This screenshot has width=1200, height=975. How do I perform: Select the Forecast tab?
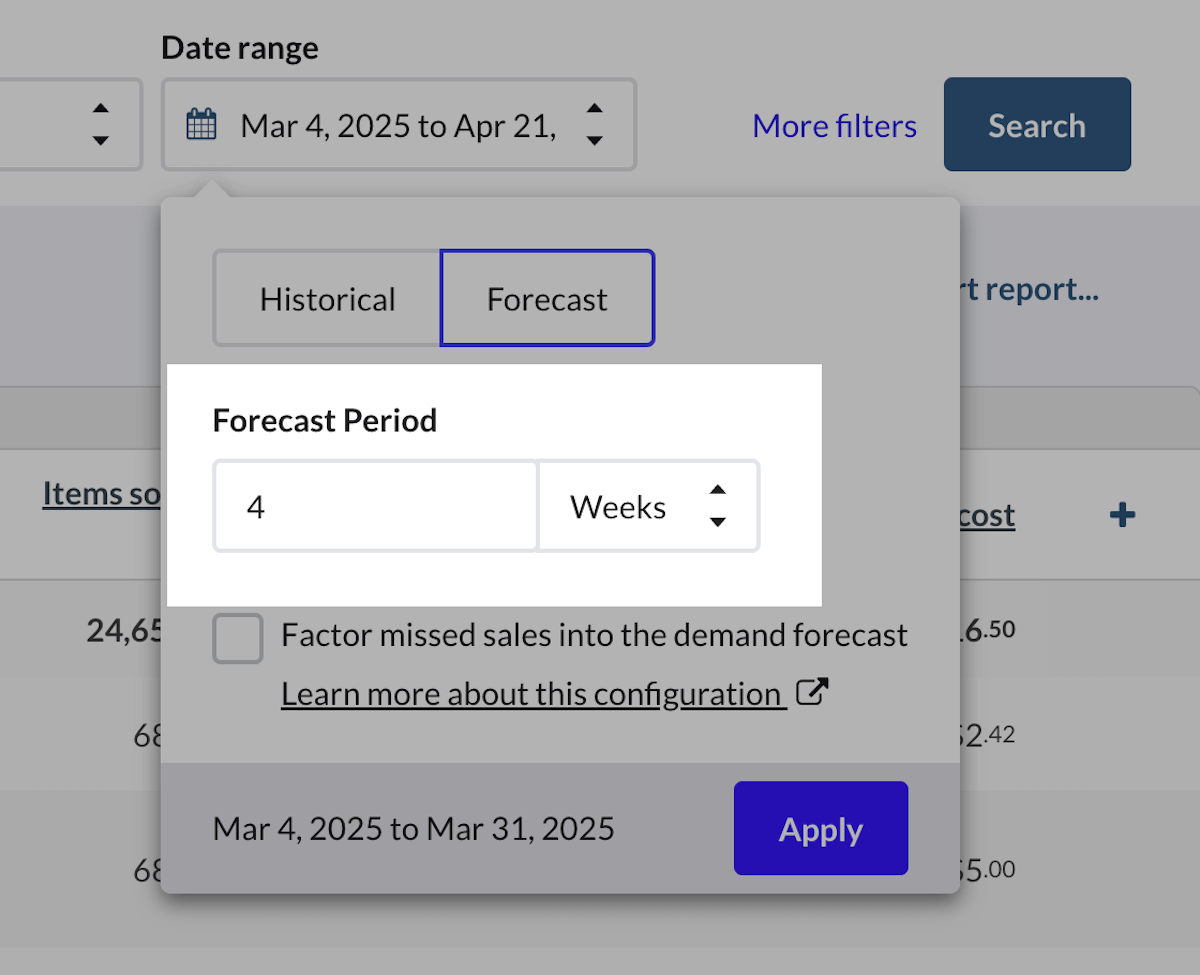point(547,299)
